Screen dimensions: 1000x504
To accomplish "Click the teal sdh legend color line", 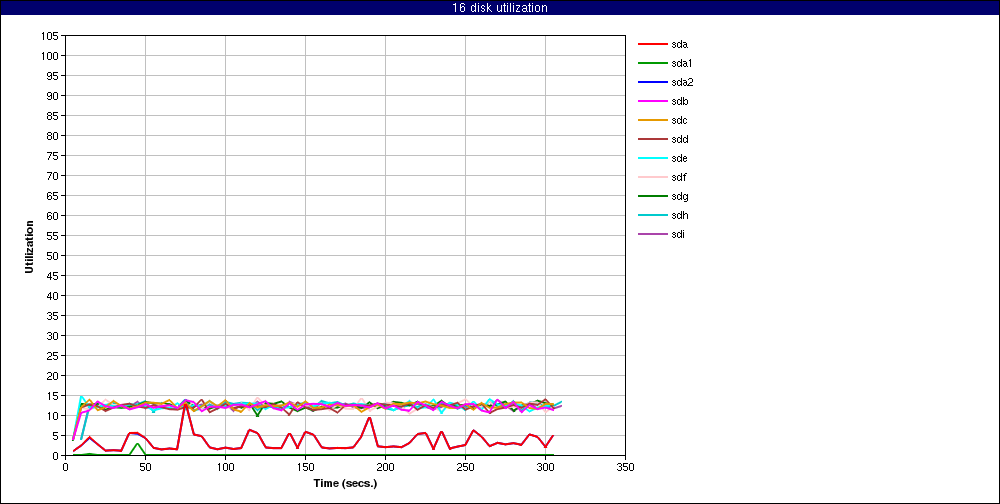I will coord(652,216).
